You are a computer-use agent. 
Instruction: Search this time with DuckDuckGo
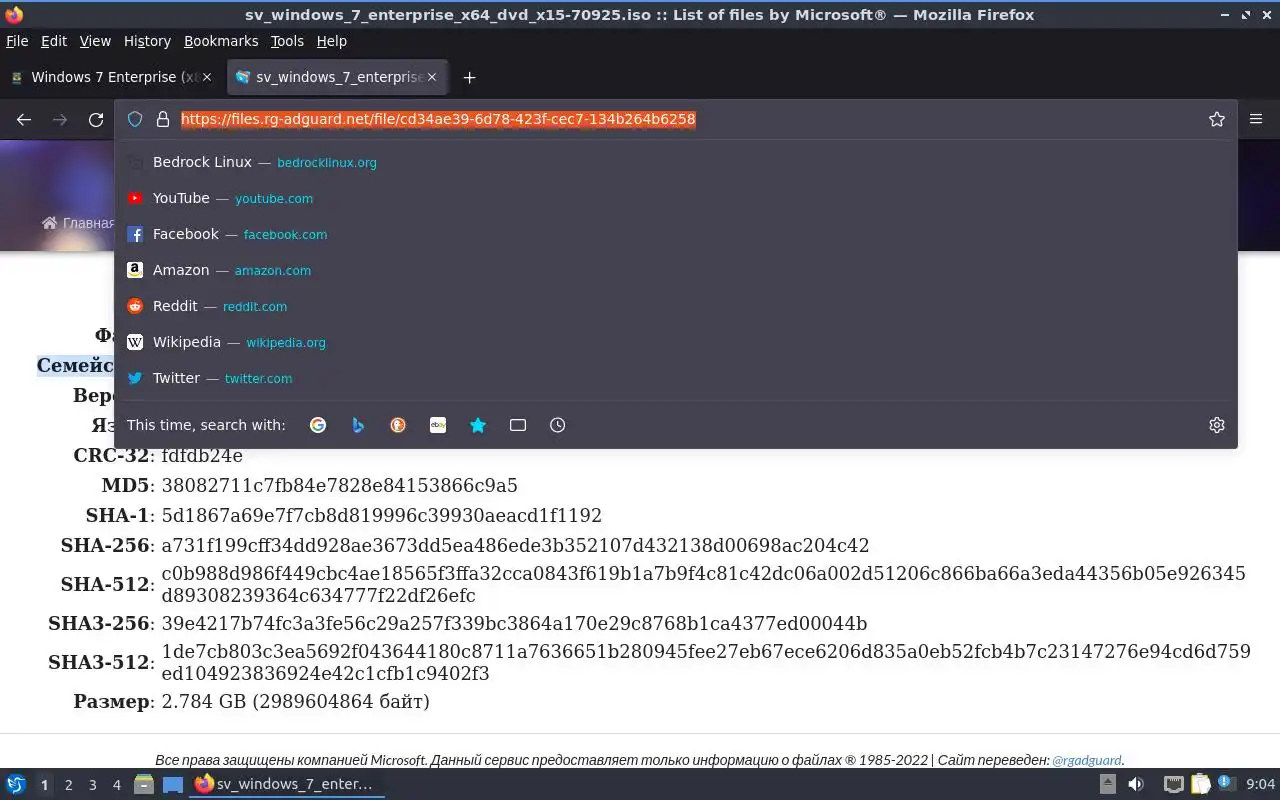pos(398,425)
